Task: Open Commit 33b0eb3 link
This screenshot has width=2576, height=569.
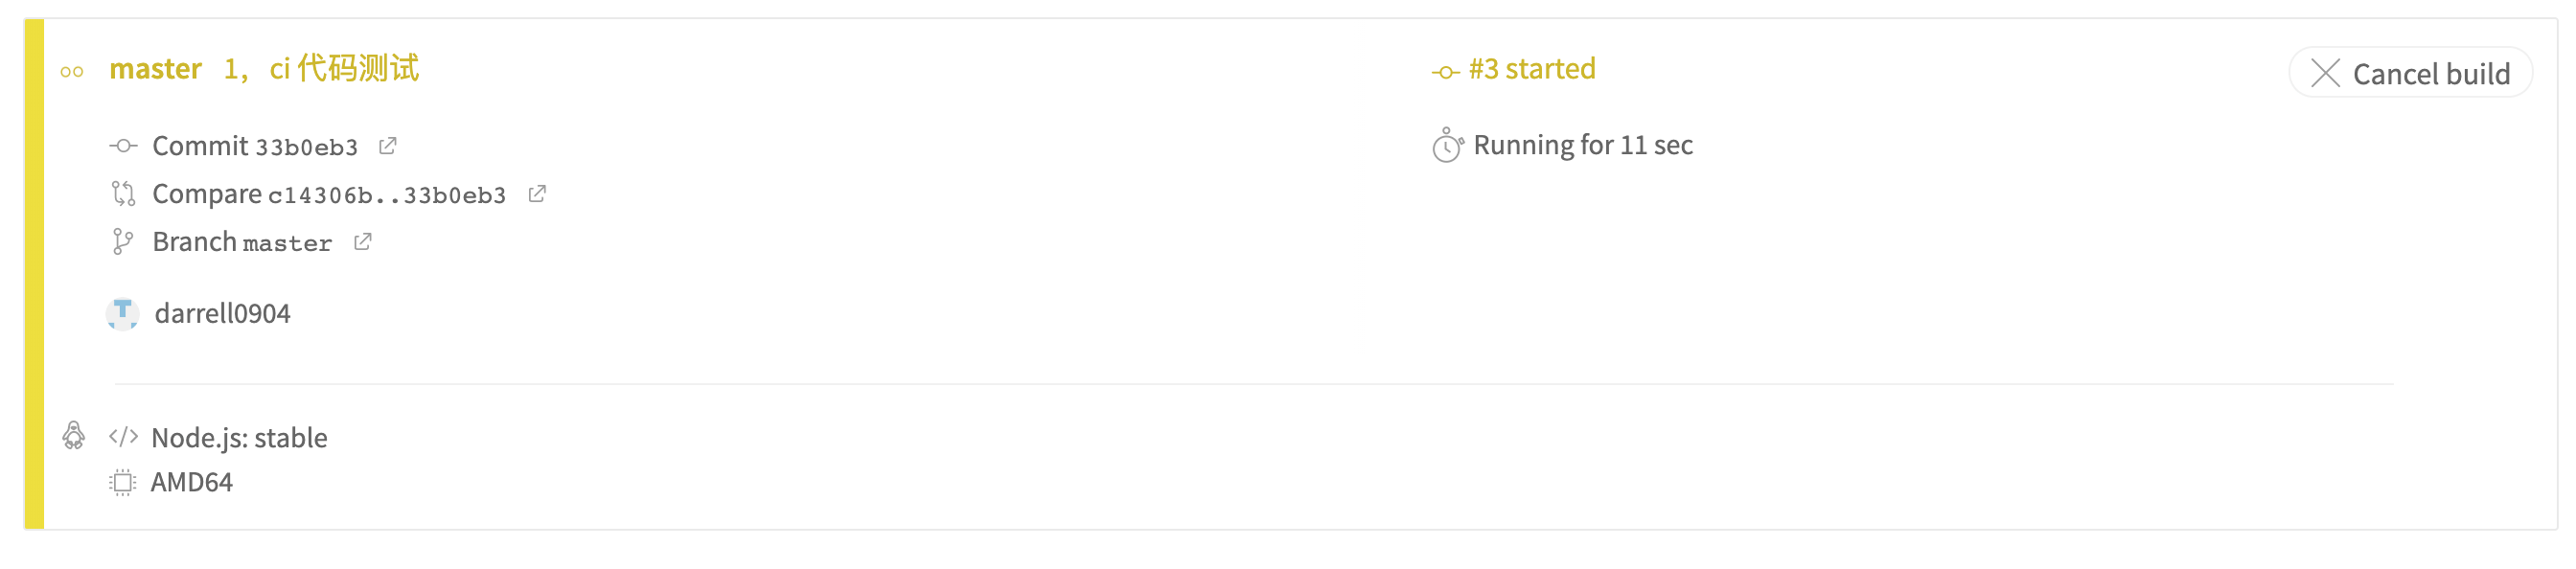Action: coord(254,146)
